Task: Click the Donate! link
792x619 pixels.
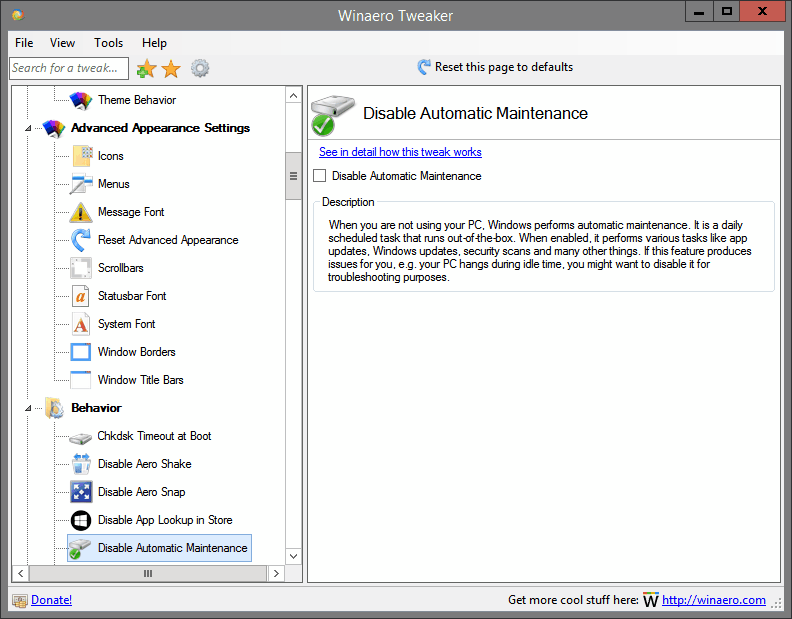Action: 52,600
